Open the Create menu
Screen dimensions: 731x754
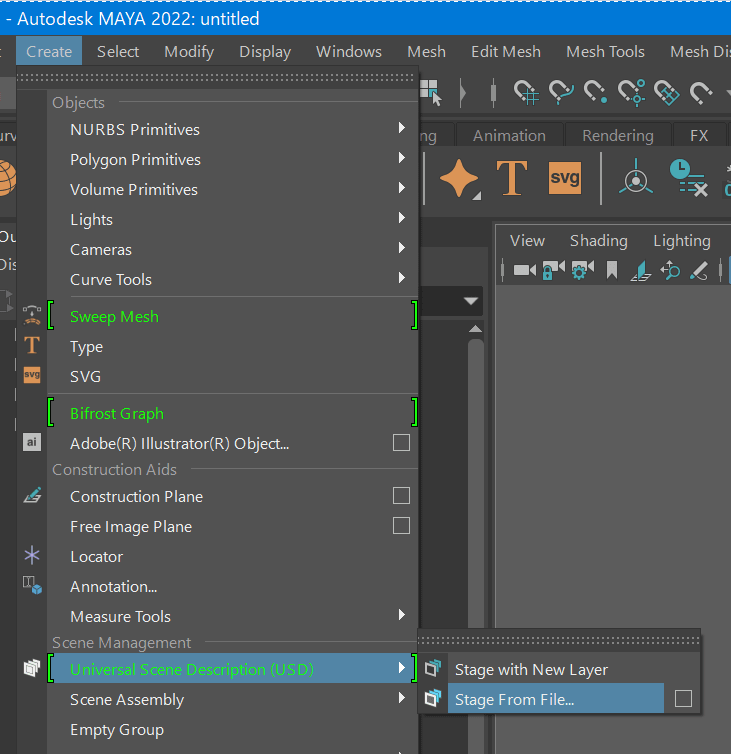[49, 51]
